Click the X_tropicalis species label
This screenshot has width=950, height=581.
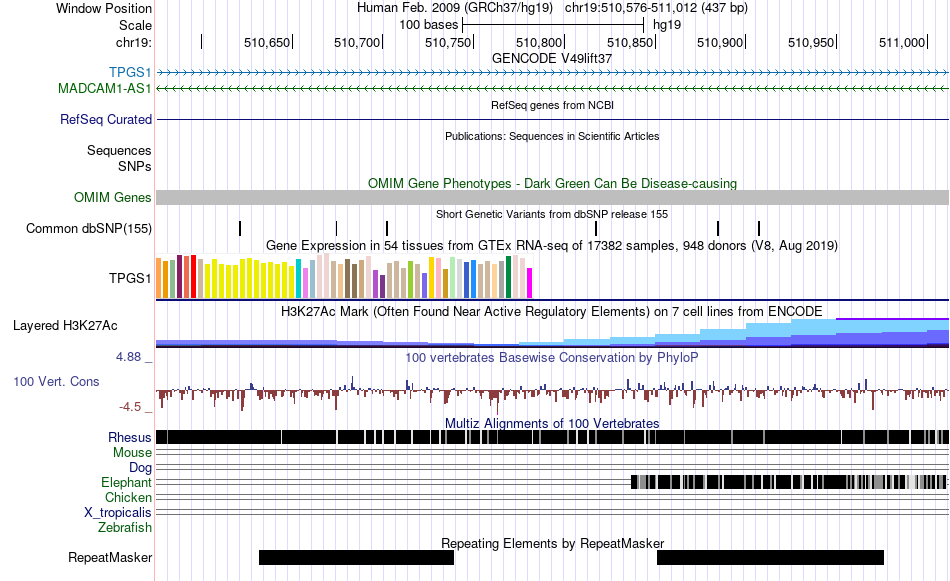[117, 513]
